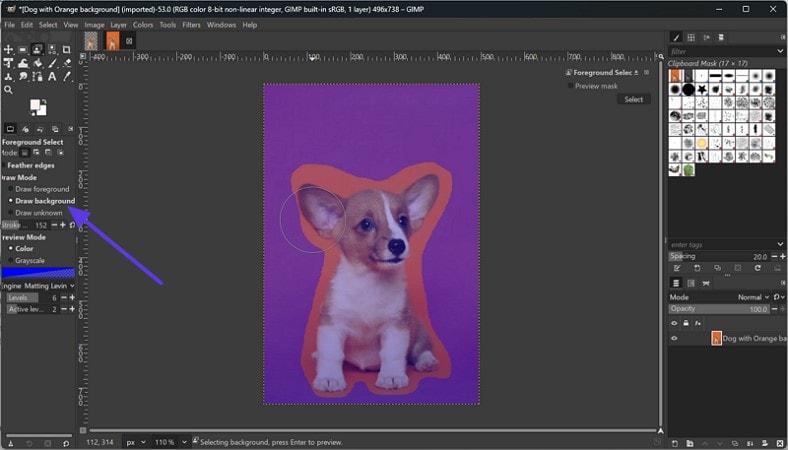Image resolution: width=788 pixels, height=450 pixels.
Task: Open the 110% zoom level dropdown
Action: coord(169,442)
